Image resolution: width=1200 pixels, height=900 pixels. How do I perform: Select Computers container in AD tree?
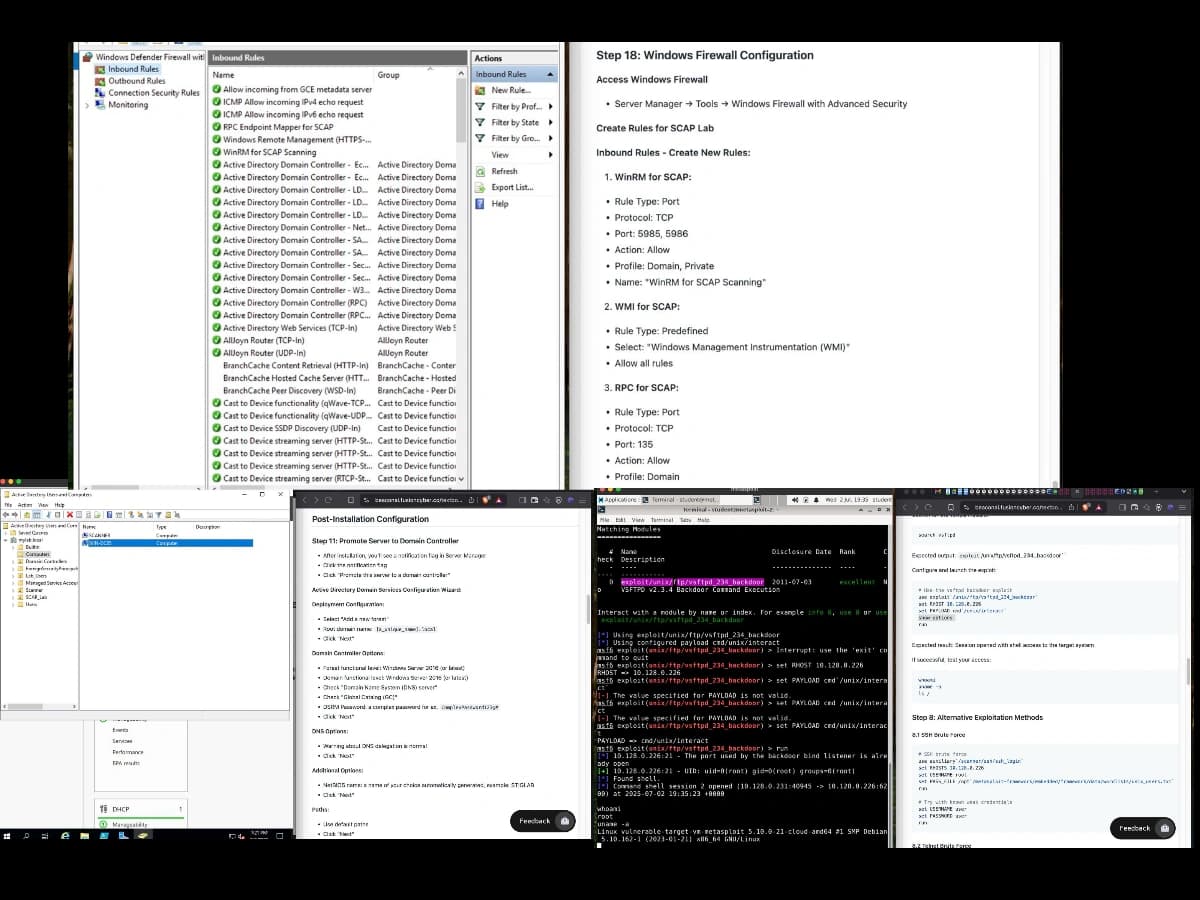pyautogui.click(x=36, y=554)
